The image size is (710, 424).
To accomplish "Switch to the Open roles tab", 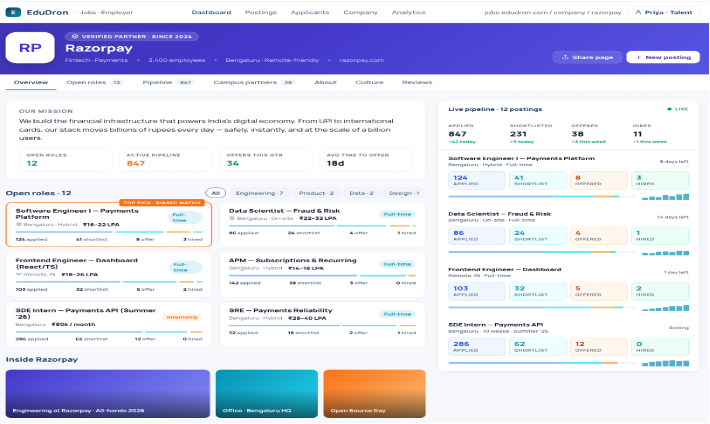I will point(95,82).
